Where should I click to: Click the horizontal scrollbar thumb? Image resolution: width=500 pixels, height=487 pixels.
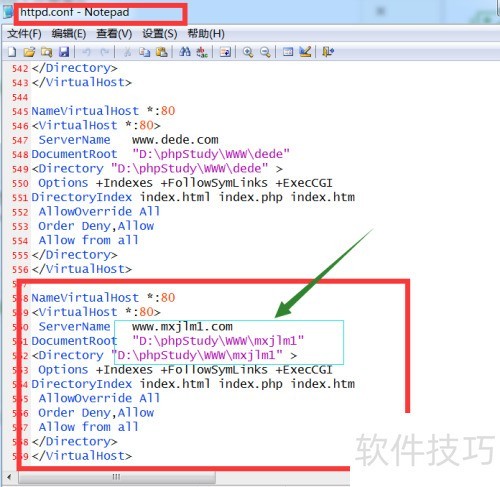(117, 477)
